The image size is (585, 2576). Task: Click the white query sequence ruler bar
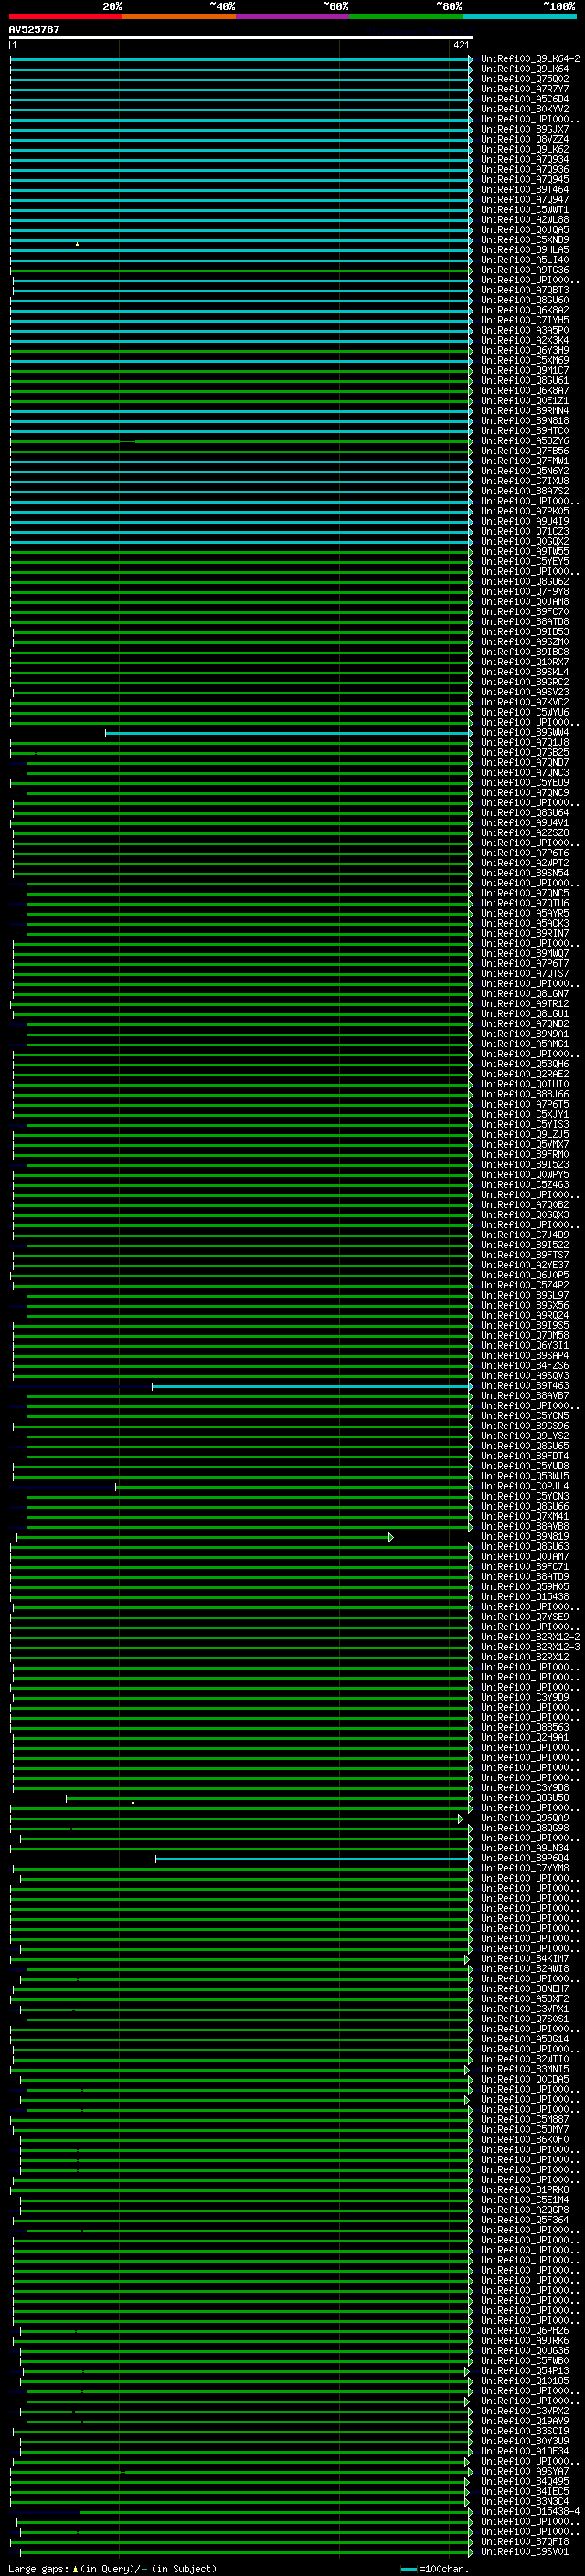pyautogui.click(x=241, y=37)
